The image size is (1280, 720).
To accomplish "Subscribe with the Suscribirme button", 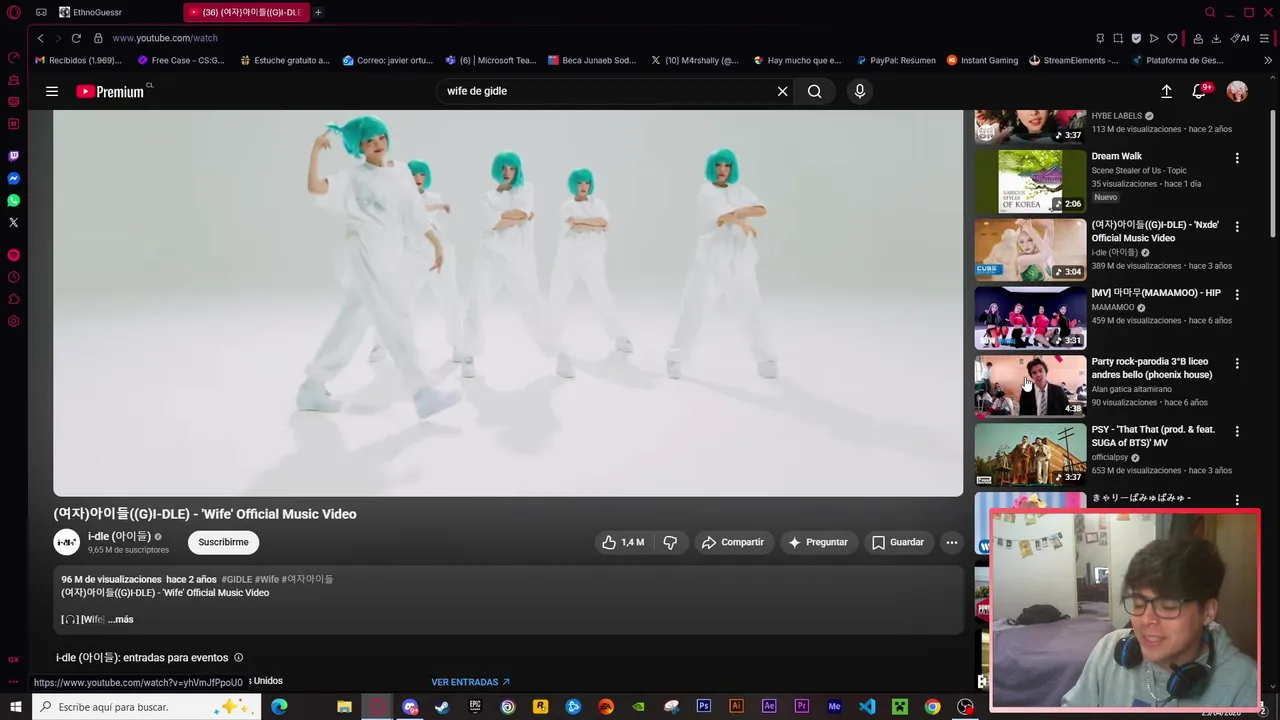I will 223,542.
